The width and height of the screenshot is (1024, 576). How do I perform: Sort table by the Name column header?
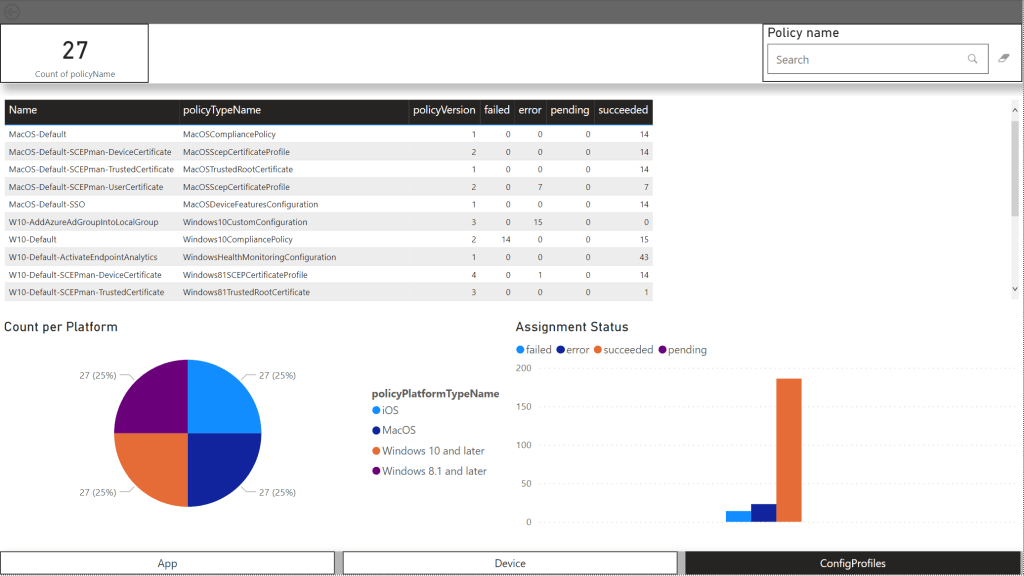pyautogui.click(x=23, y=110)
